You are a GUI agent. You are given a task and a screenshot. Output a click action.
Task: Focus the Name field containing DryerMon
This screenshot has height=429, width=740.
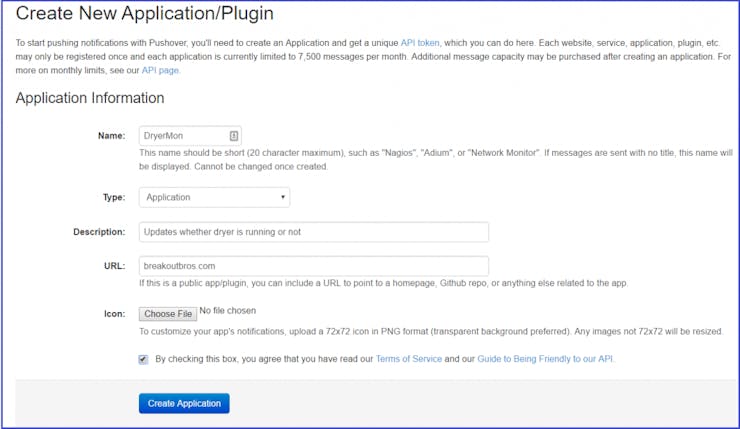click(x=190, y=136)
